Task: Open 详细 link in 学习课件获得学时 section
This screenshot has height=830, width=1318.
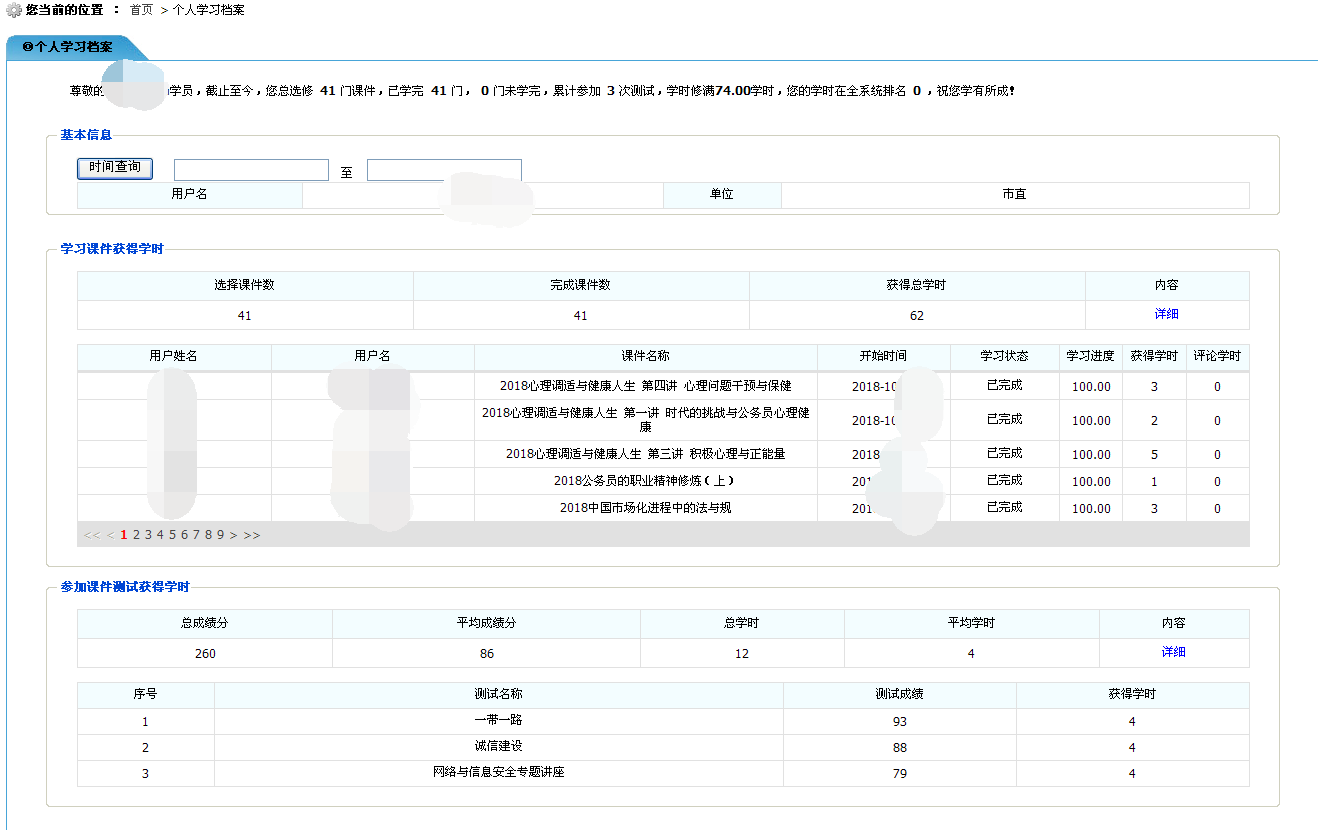Action: click(1166, 314)
